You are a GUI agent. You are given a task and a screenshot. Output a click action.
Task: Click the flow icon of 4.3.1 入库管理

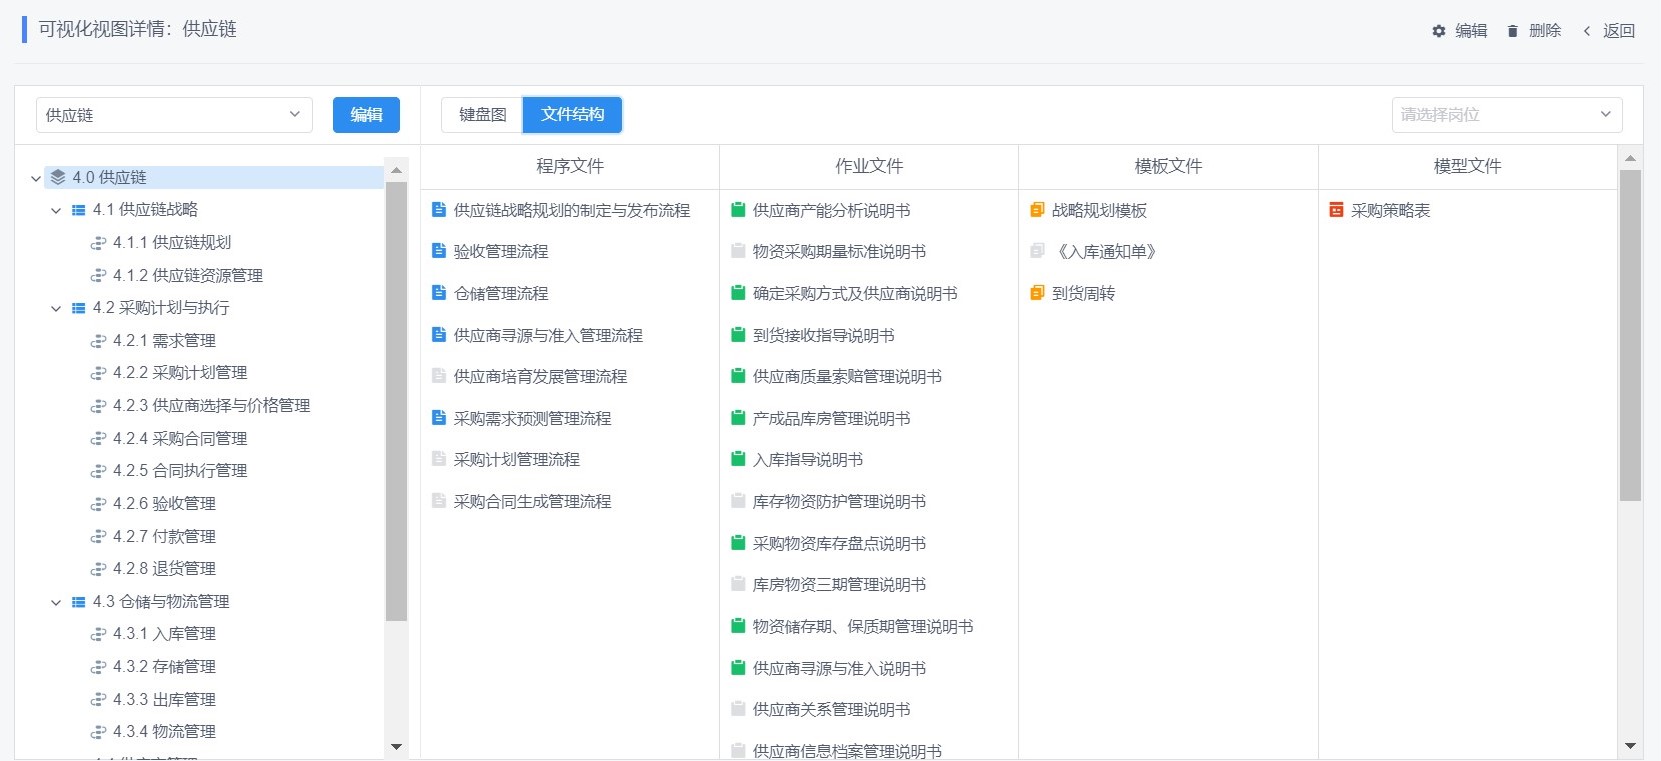(98, 634)
